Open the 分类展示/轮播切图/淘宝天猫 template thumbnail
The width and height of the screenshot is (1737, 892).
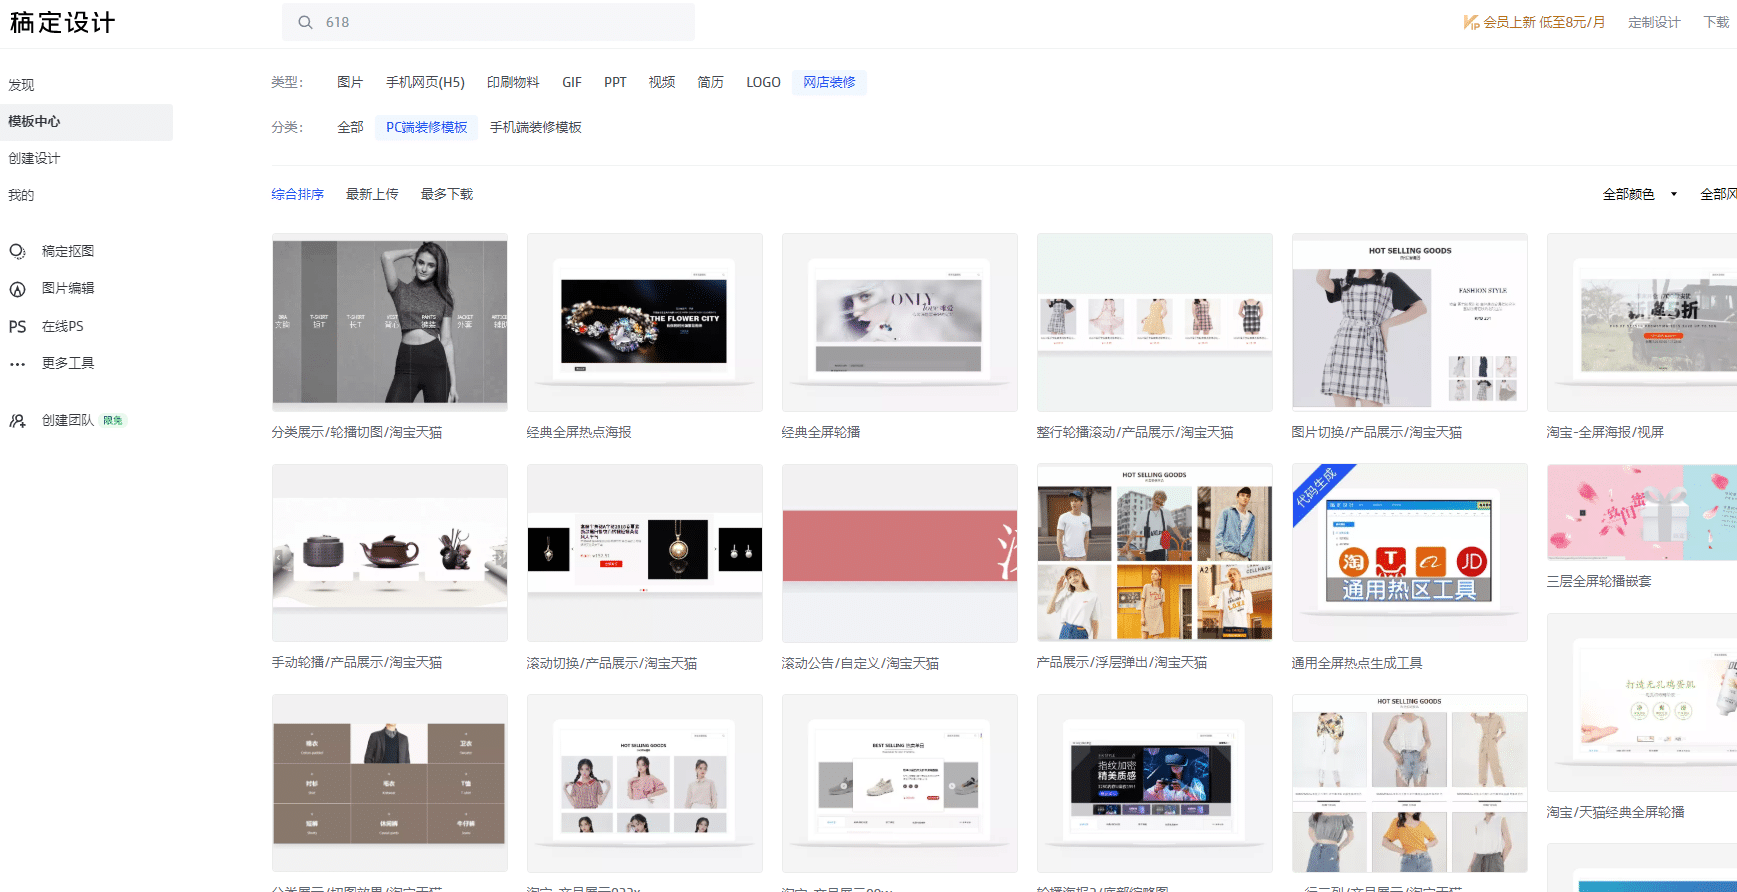[x=390, y=322]
